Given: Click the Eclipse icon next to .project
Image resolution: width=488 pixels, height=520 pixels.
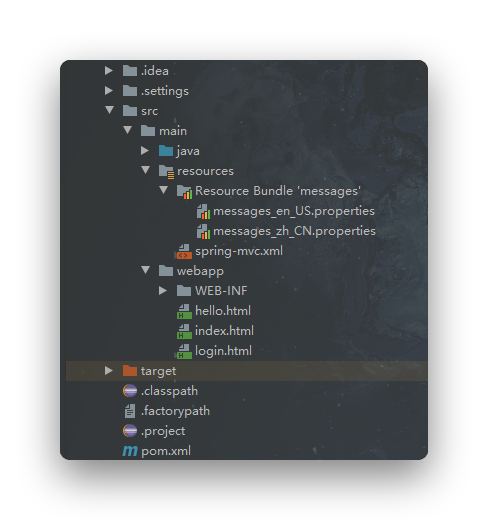Looking at the screenshot, I should point(130,431).
